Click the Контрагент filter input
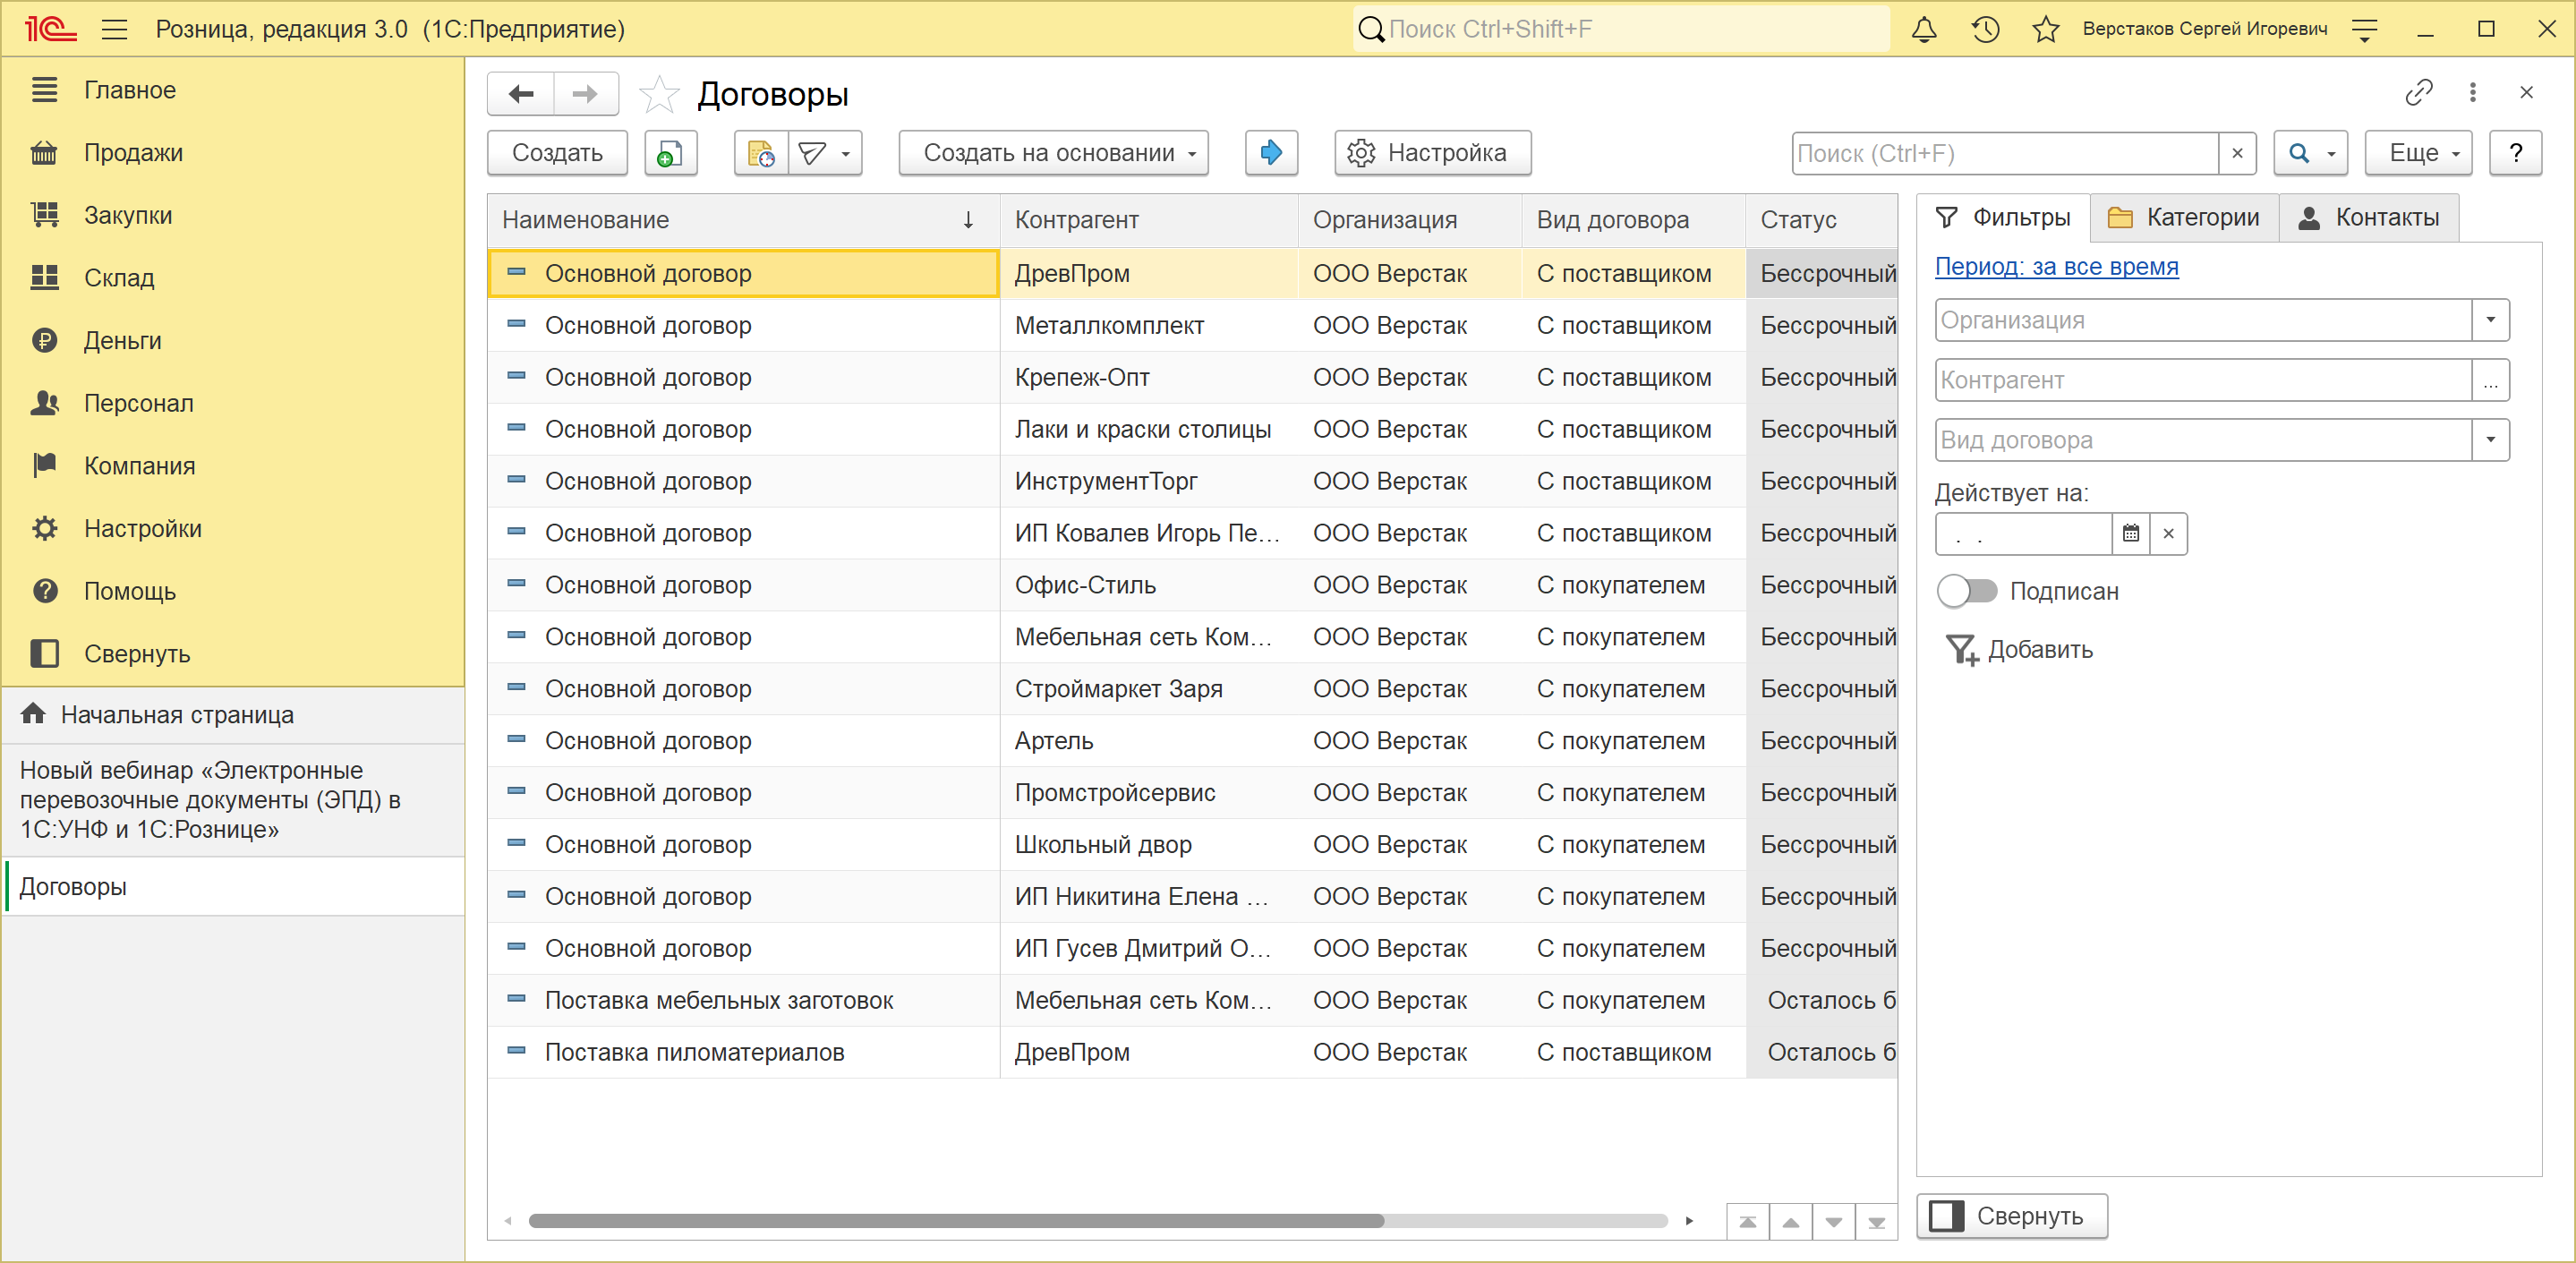This screenshot has width=2576, height=1263. point(2203,380)
